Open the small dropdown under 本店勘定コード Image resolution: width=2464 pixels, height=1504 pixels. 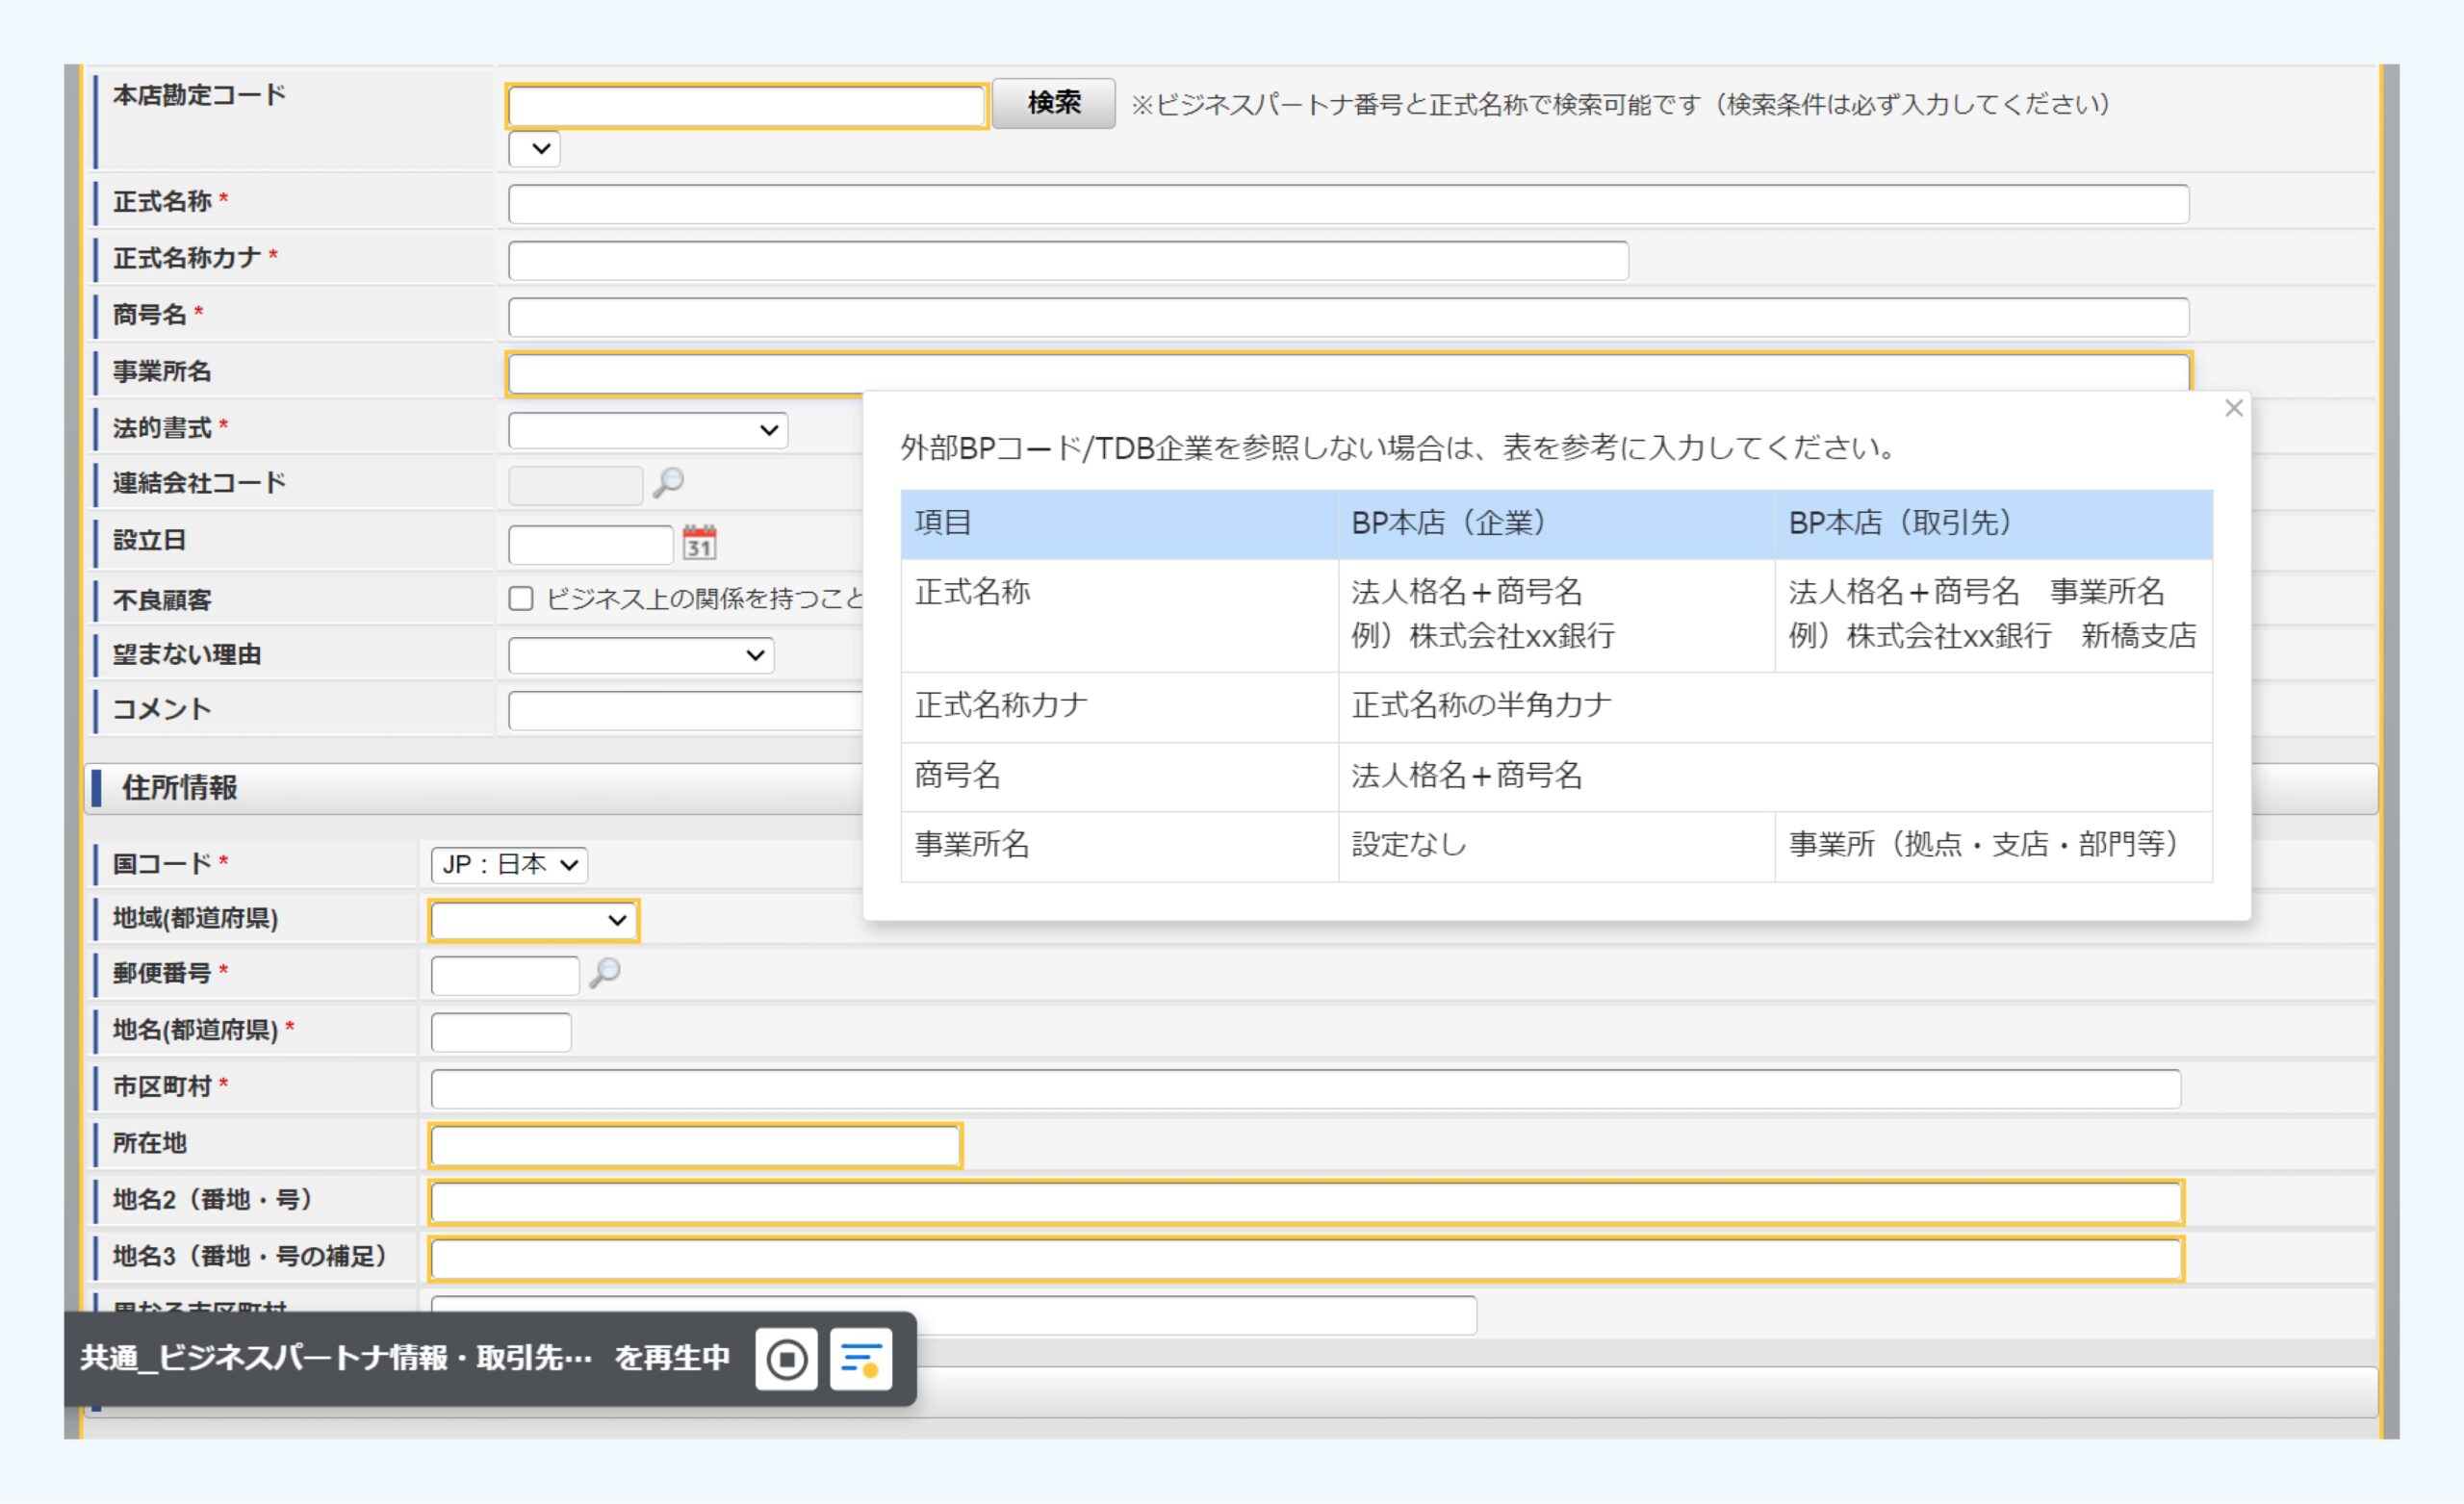point(534,150)
